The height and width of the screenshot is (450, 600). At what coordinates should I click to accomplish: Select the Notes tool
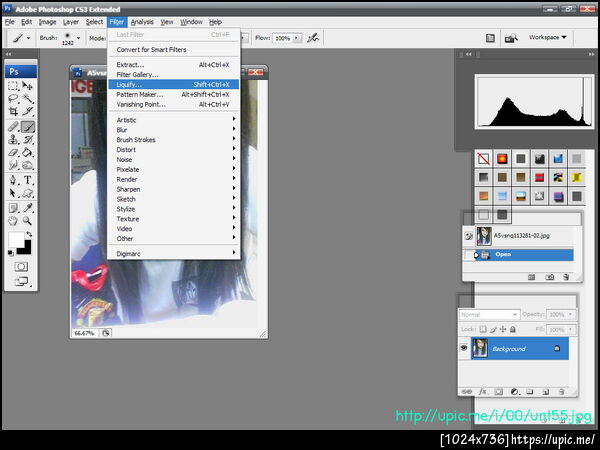tap(13, 208)
